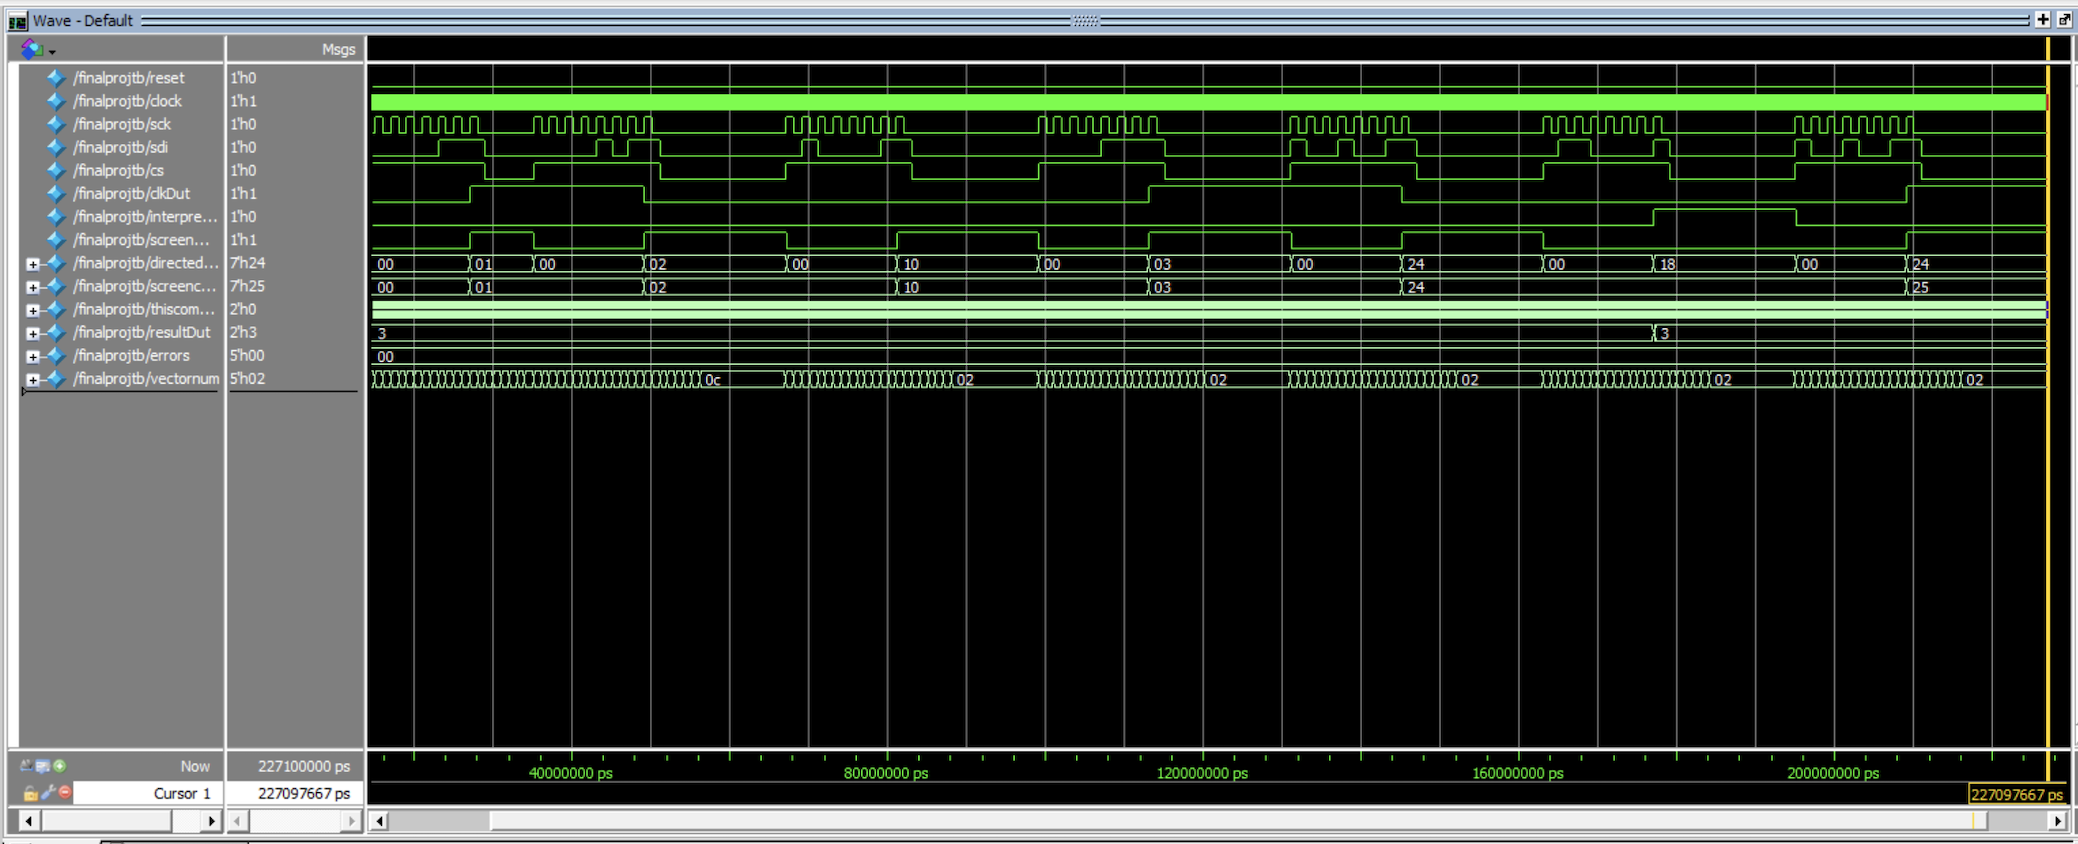
Task: Select the /finalprojtb/reset signal
Action: [x=128, y=78]
